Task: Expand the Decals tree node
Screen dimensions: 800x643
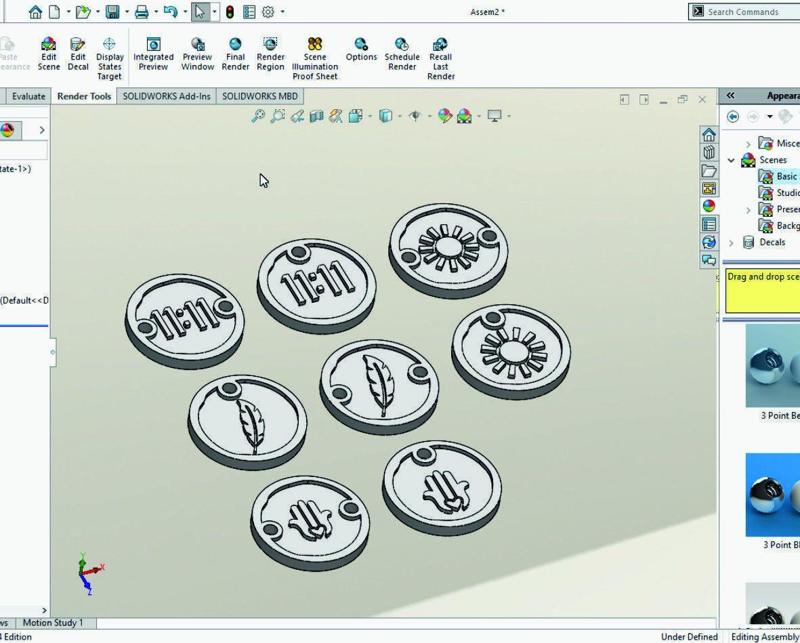Action: [731, 243]
